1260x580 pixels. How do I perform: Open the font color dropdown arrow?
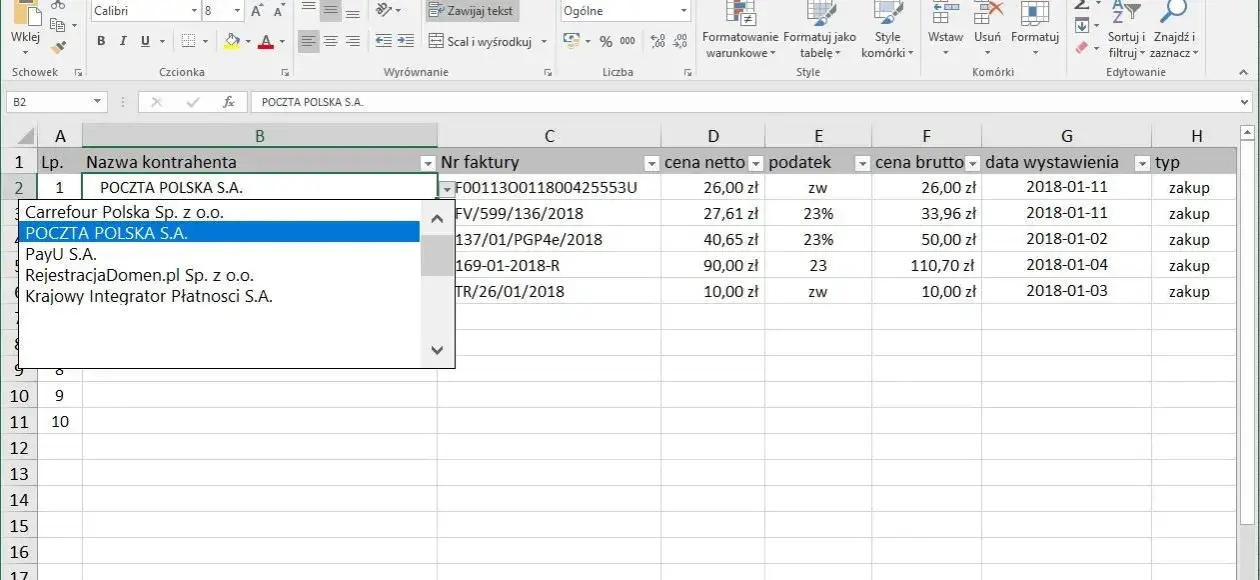281,42
